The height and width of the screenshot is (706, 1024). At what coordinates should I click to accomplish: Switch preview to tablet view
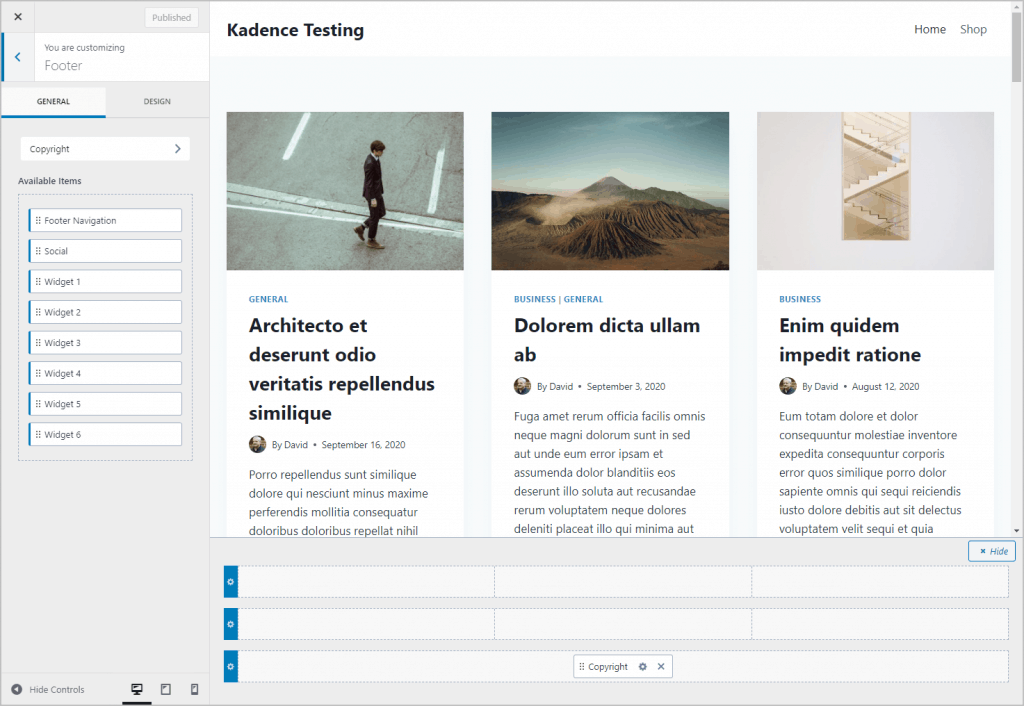(x=166, y=689)
